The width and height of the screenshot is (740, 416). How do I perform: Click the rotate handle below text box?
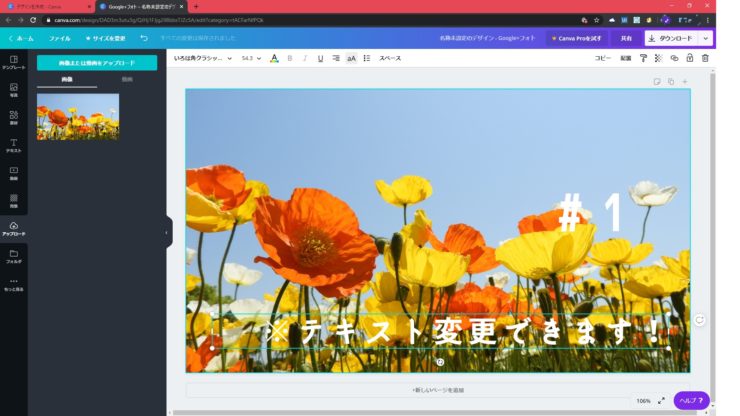[x=440, y=362]
